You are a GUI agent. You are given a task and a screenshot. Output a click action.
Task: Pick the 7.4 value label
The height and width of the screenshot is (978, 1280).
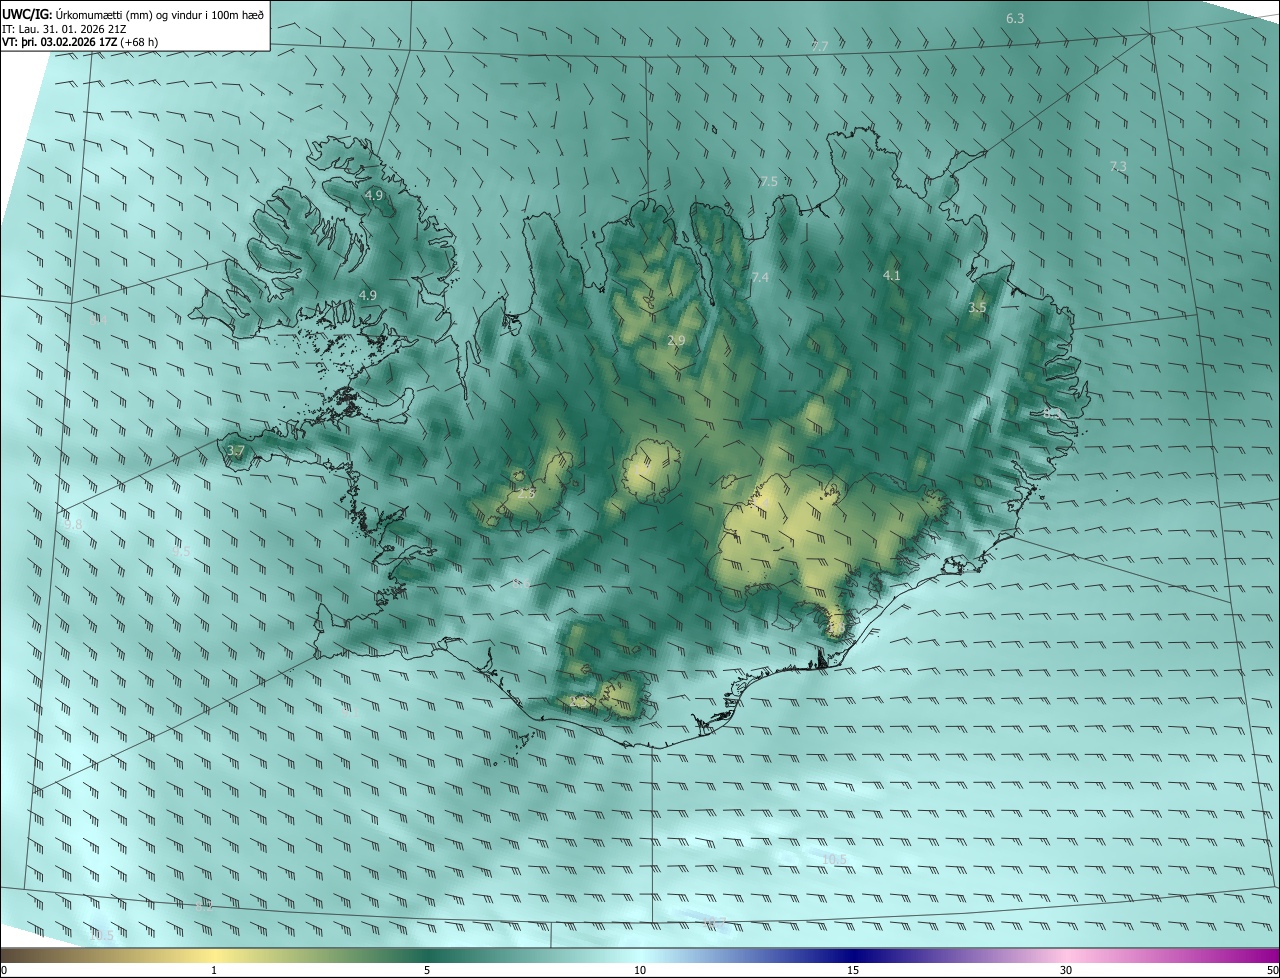[x=760, y=277]
